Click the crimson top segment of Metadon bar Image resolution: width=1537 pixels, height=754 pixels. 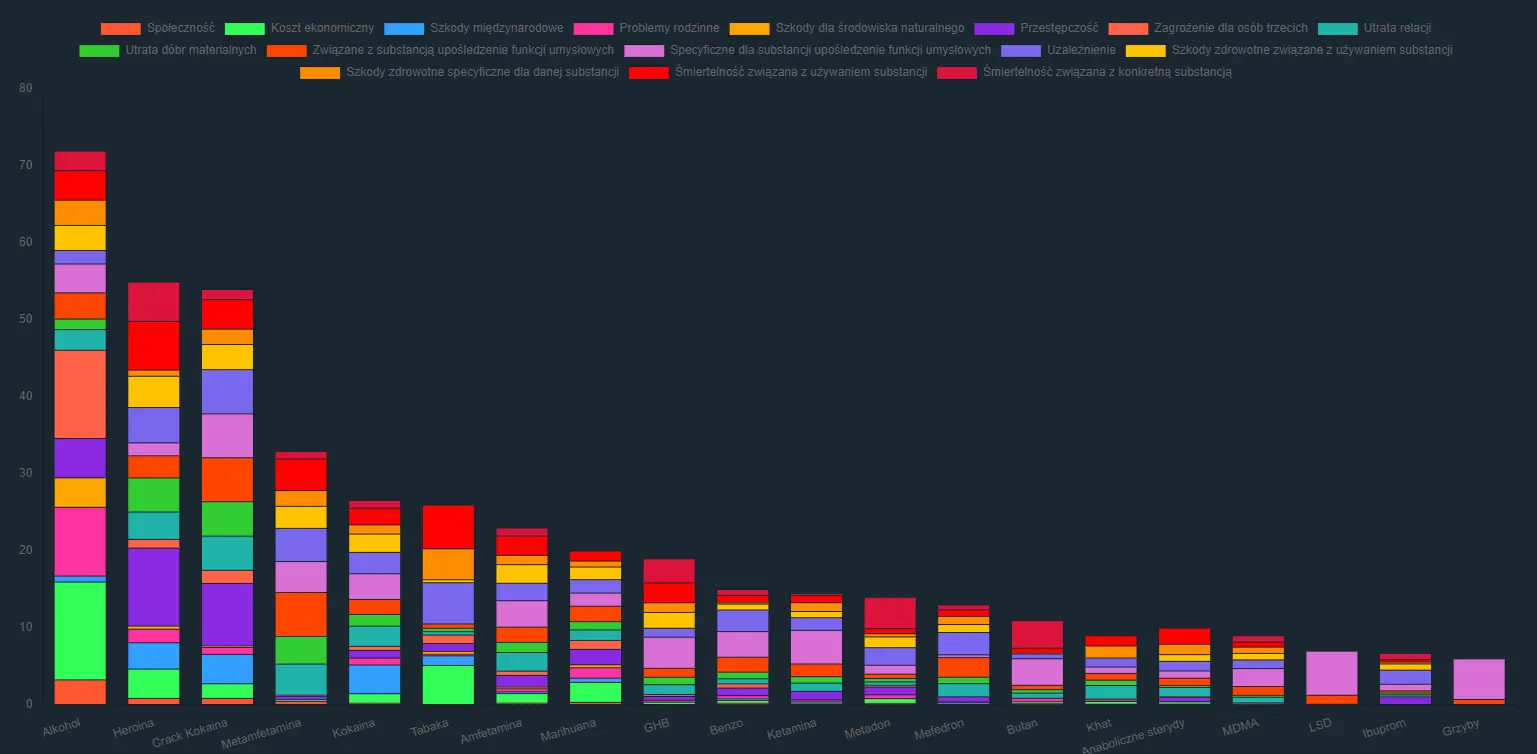pos(890,613)
